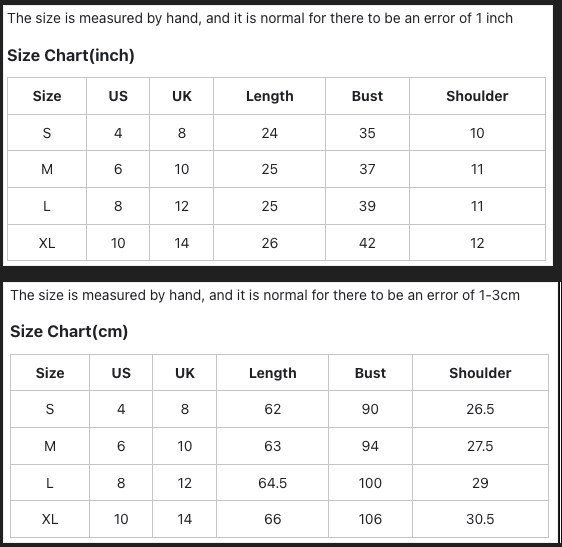Click bust value 106 in cm chart
This screenshot has height=547, width=562.
[x=370, y=519]
